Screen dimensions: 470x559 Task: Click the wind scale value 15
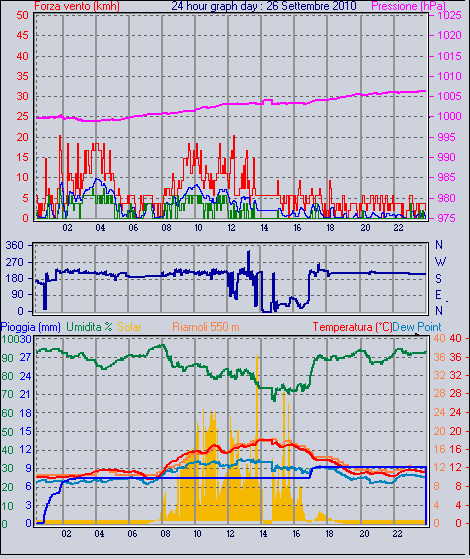click(22, 157)
